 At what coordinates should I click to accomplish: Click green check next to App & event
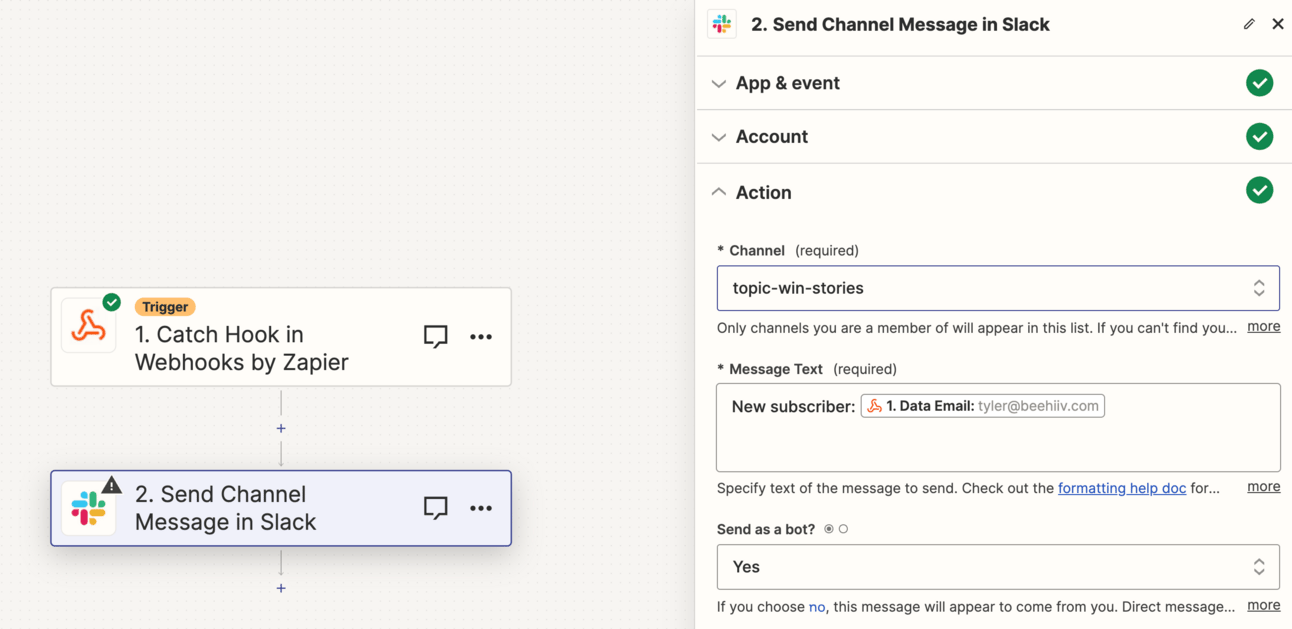[1260, 83]
